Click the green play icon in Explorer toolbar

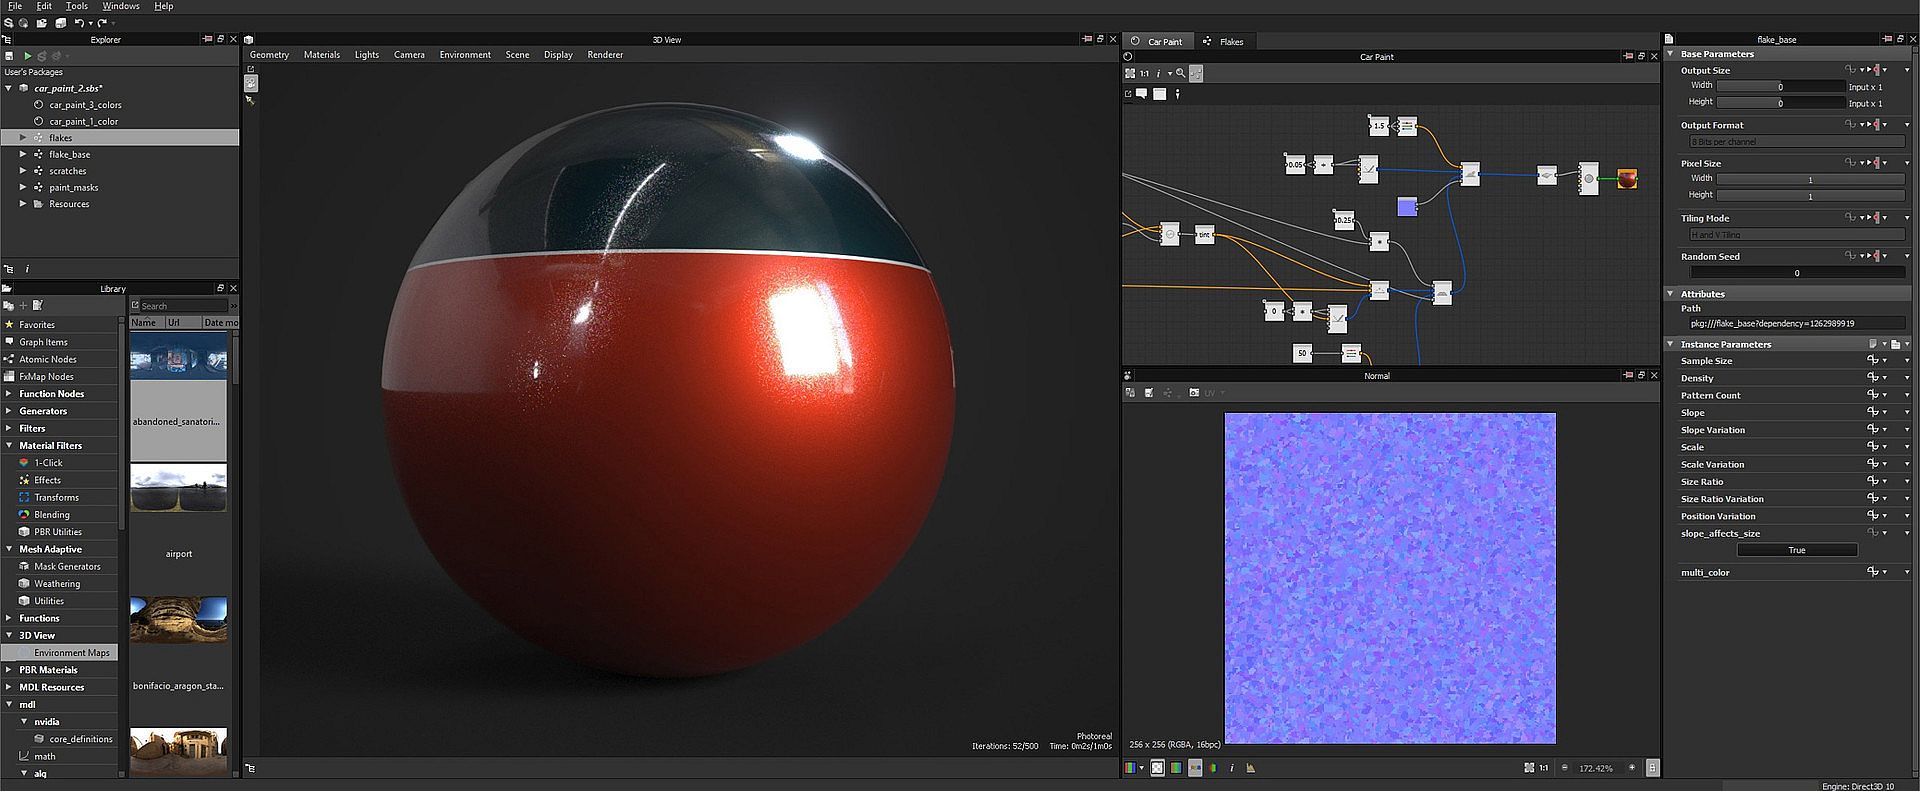point(27,56)
